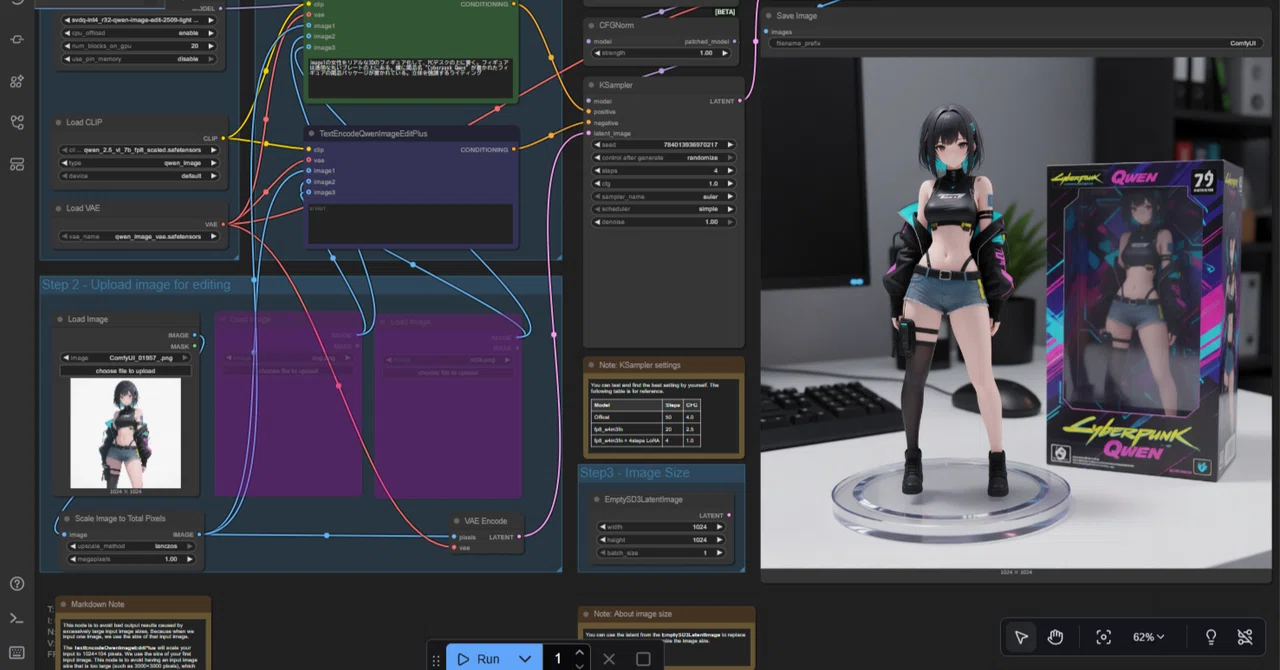Click the empty prompt box in TextEncodeQwenImageEditPlus

[x=411, y=224]
